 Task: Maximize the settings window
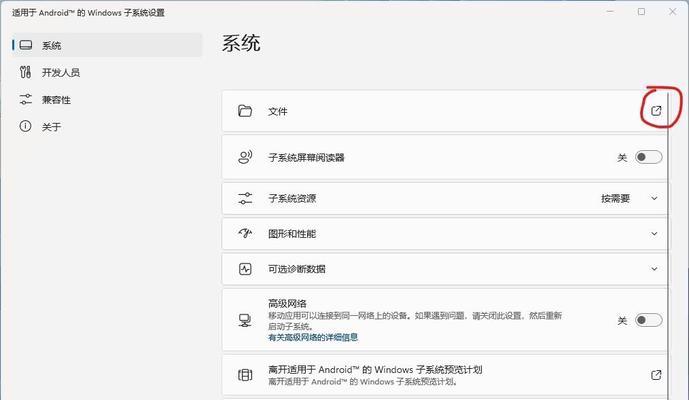pos(642,12)
